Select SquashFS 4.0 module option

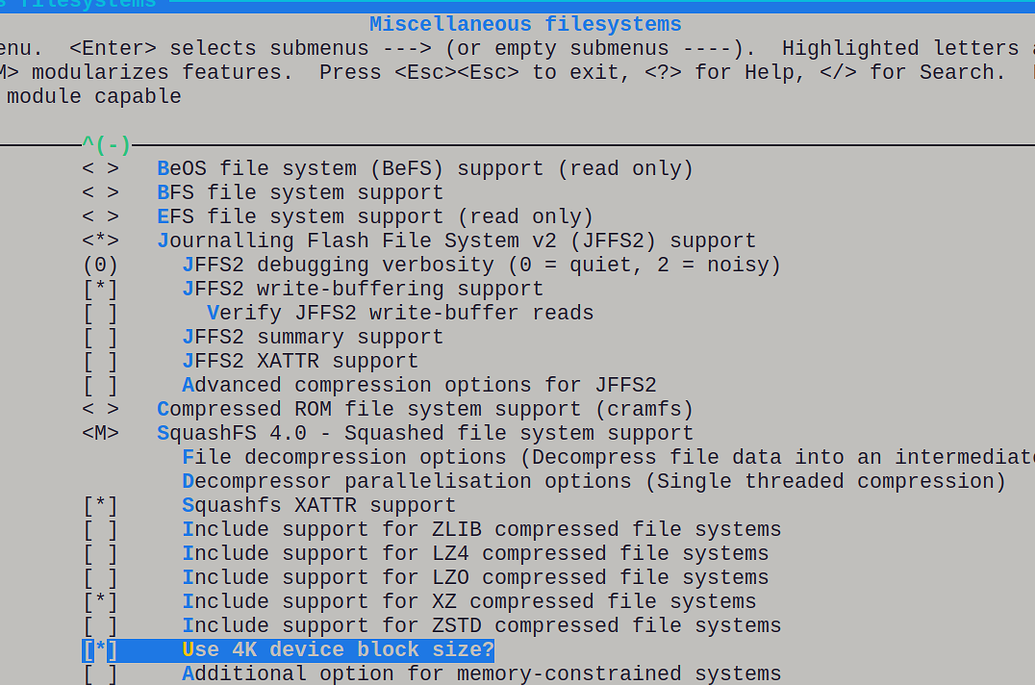pyautogui.click(x=100, y=433)
